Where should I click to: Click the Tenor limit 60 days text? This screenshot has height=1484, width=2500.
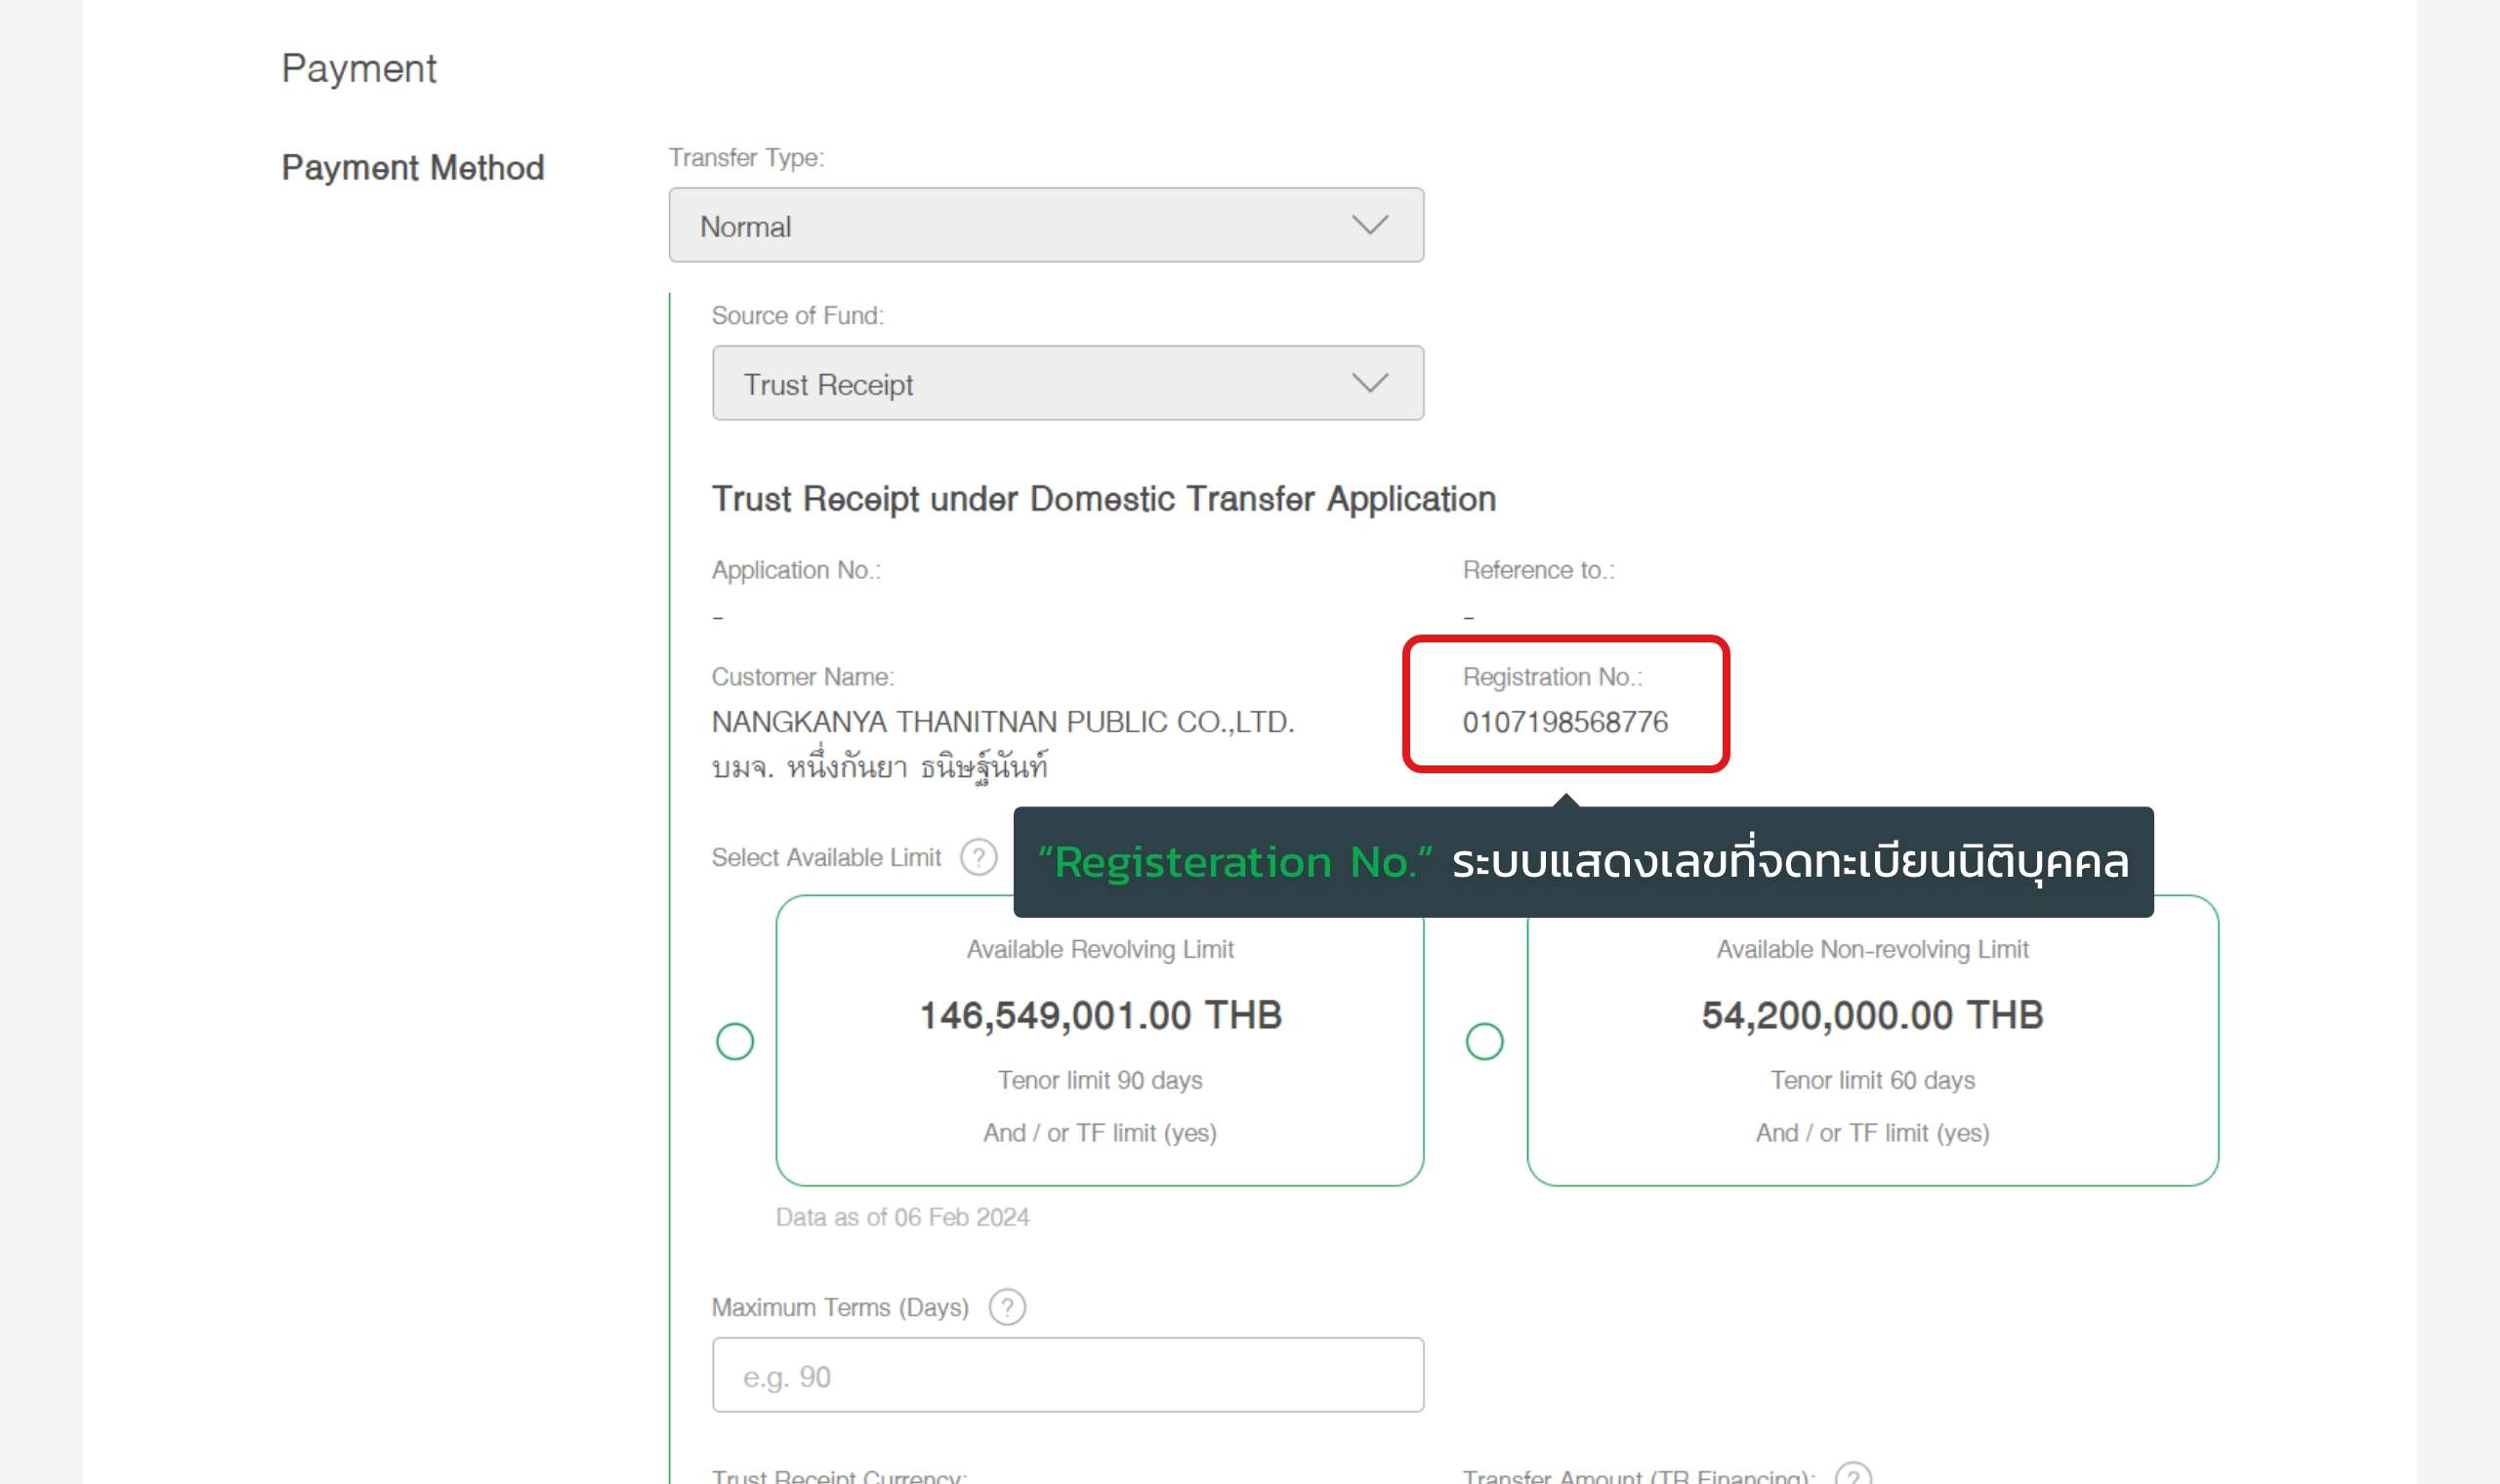[x=1872, y=1080]
